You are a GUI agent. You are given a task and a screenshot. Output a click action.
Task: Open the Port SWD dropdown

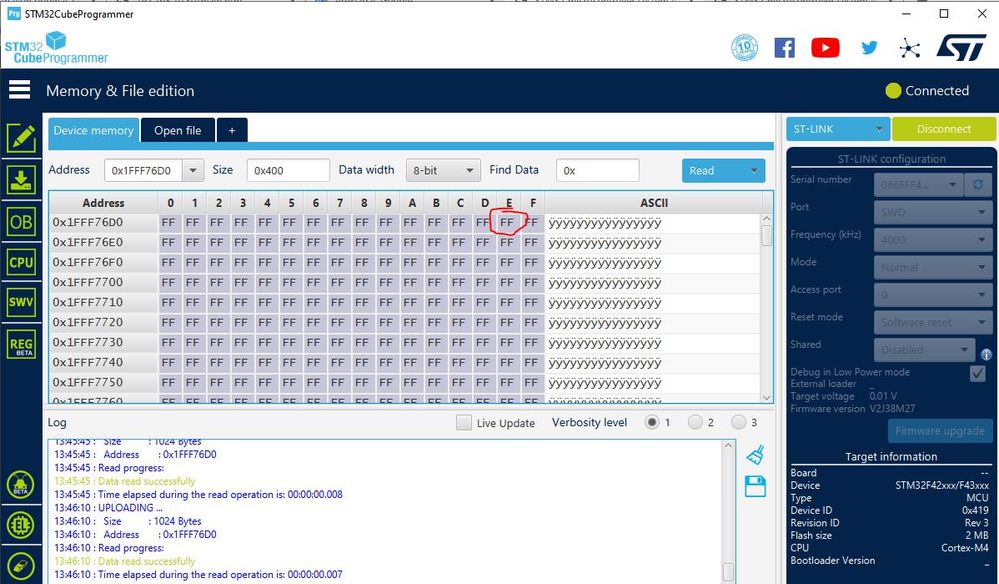click(933, 213)
